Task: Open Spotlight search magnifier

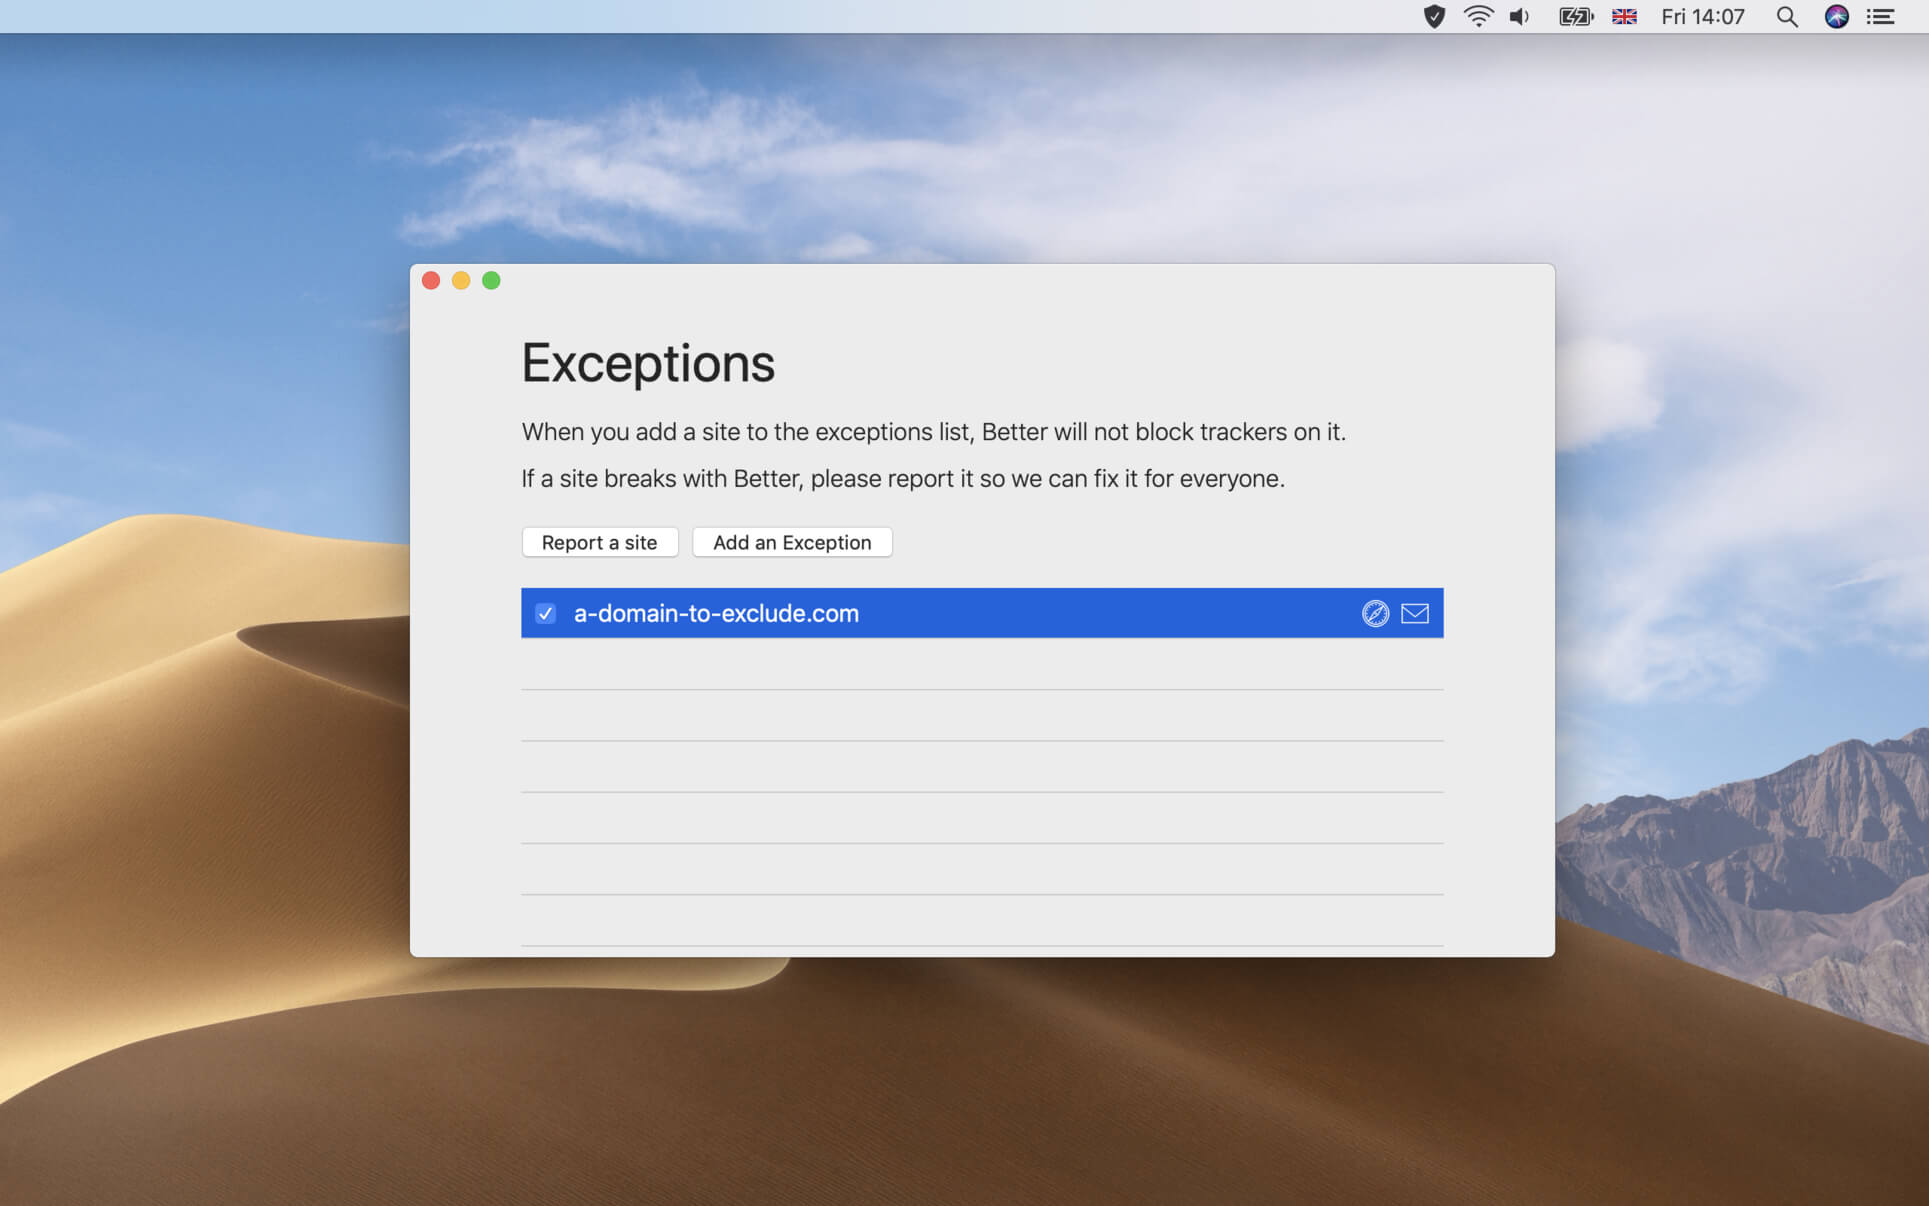Action: 1786,16
